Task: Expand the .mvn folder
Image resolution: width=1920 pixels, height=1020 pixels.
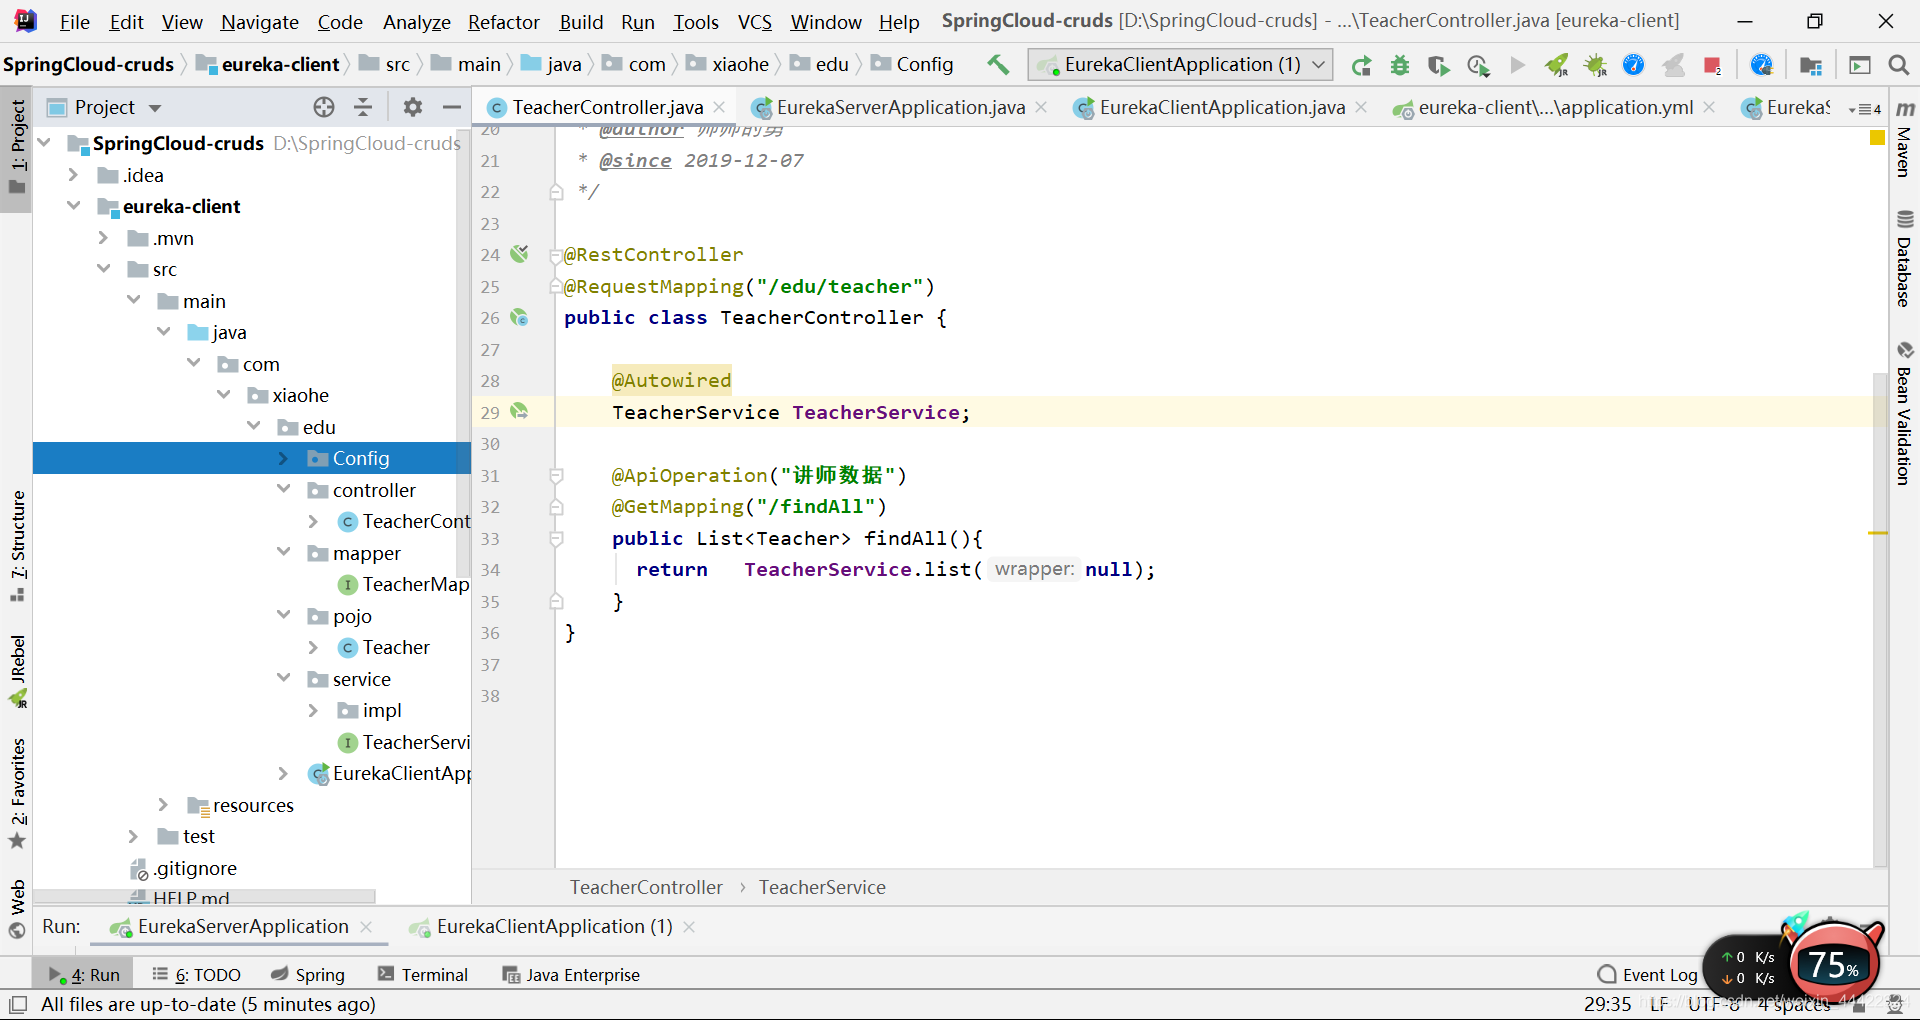Action: (103, 238)
